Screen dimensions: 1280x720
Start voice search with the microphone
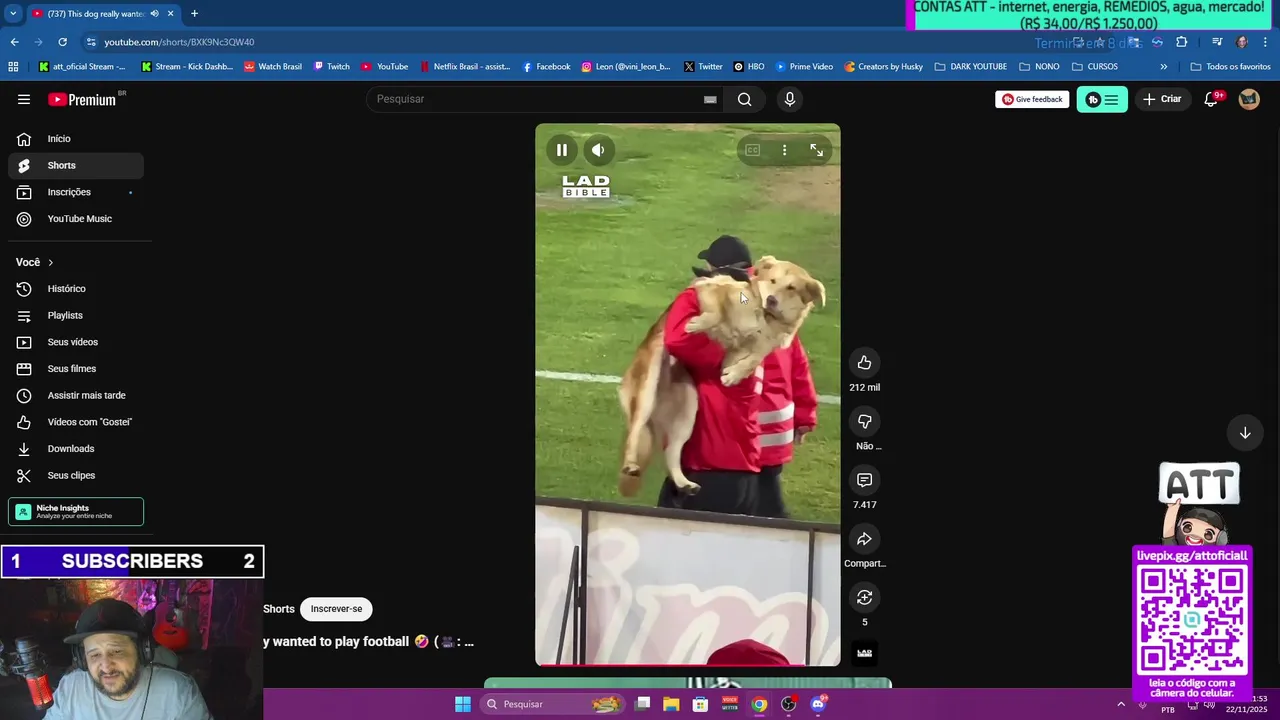790,99
